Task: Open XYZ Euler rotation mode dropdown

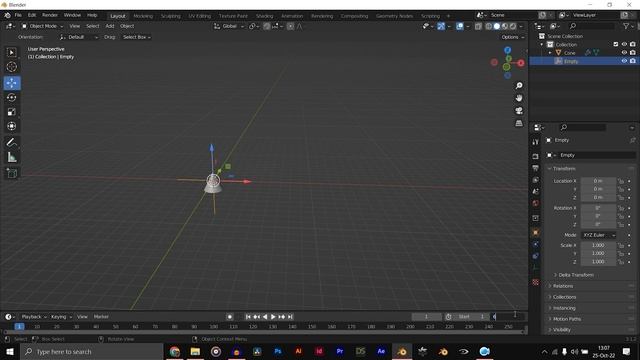Action: click(x=599, y=235)
